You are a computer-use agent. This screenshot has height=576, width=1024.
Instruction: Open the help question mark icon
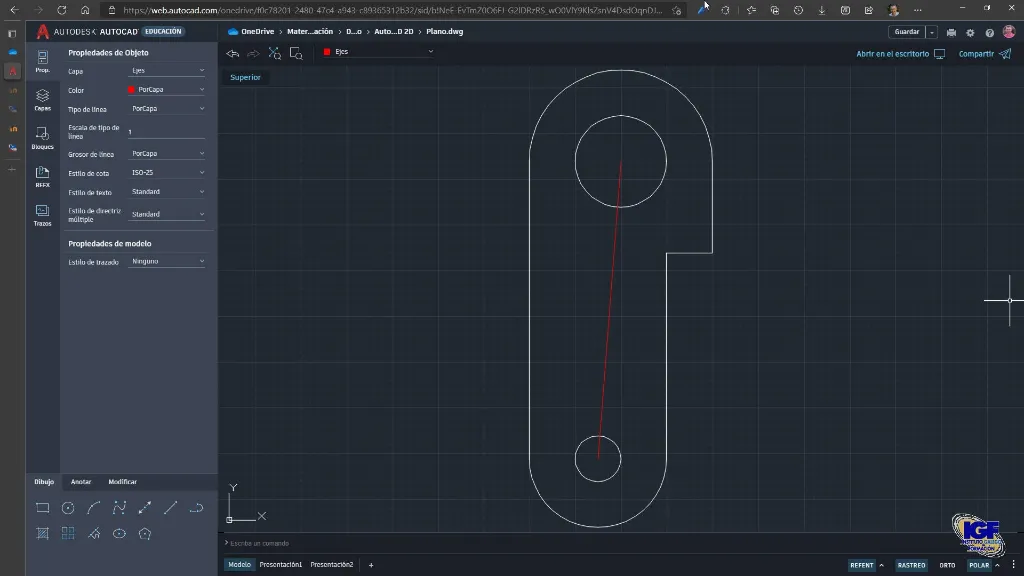[x=989, y=32]
